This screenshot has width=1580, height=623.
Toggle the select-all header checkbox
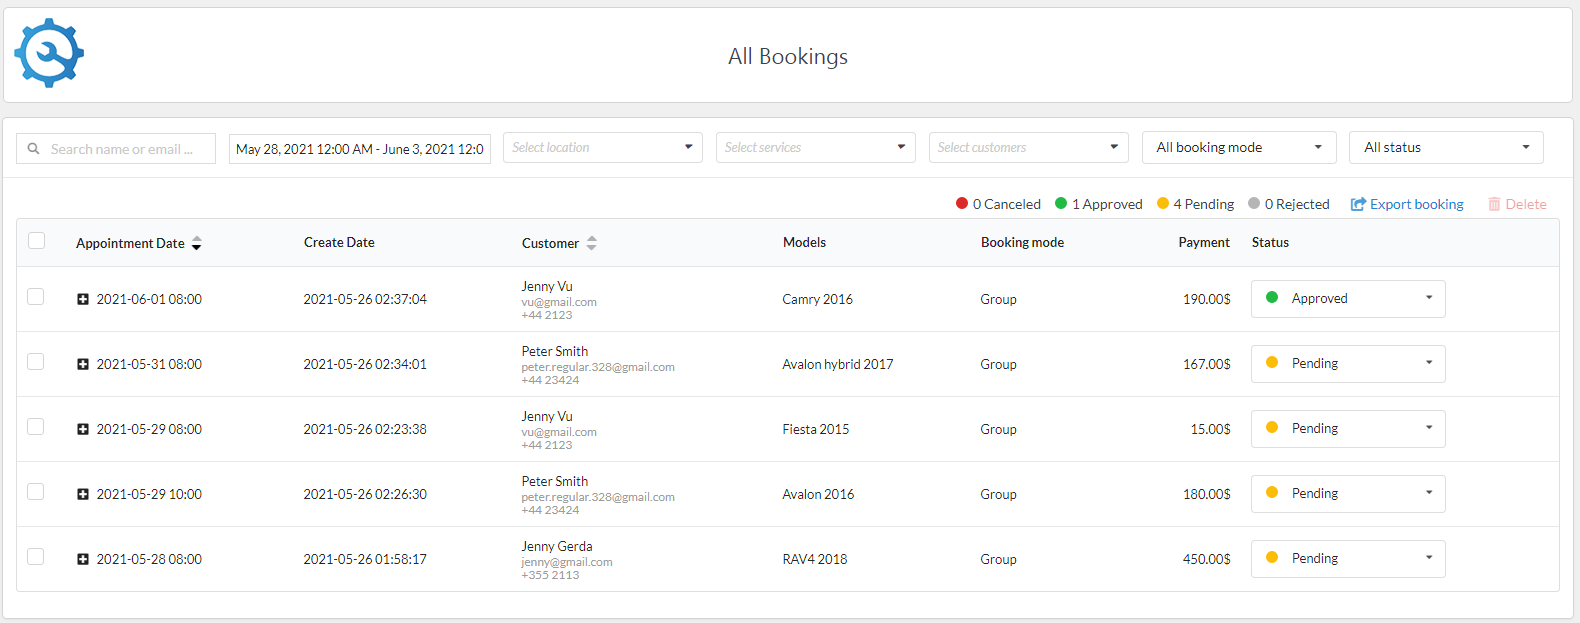(37, 241)
